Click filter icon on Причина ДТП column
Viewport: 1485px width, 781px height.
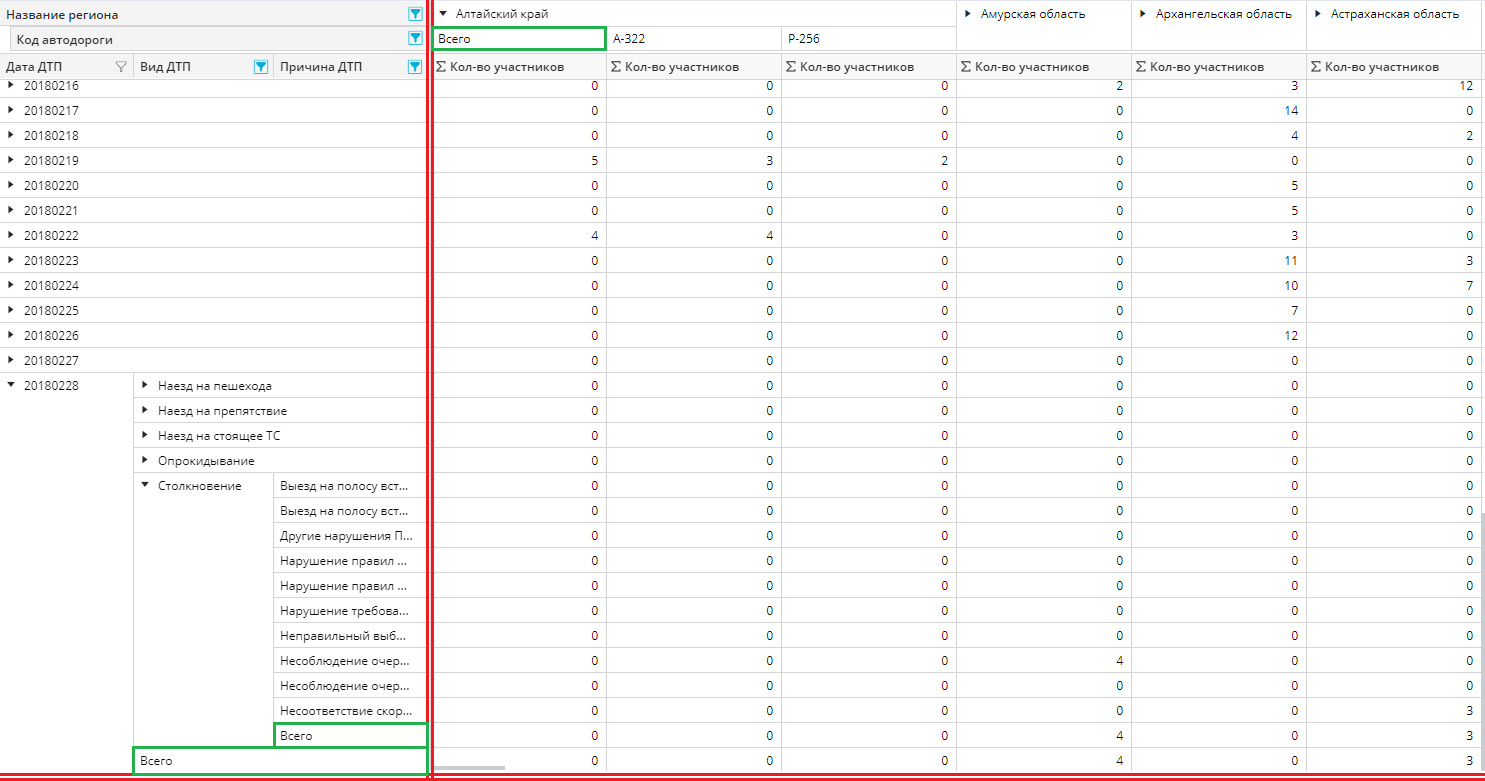[x=415, y=67]
